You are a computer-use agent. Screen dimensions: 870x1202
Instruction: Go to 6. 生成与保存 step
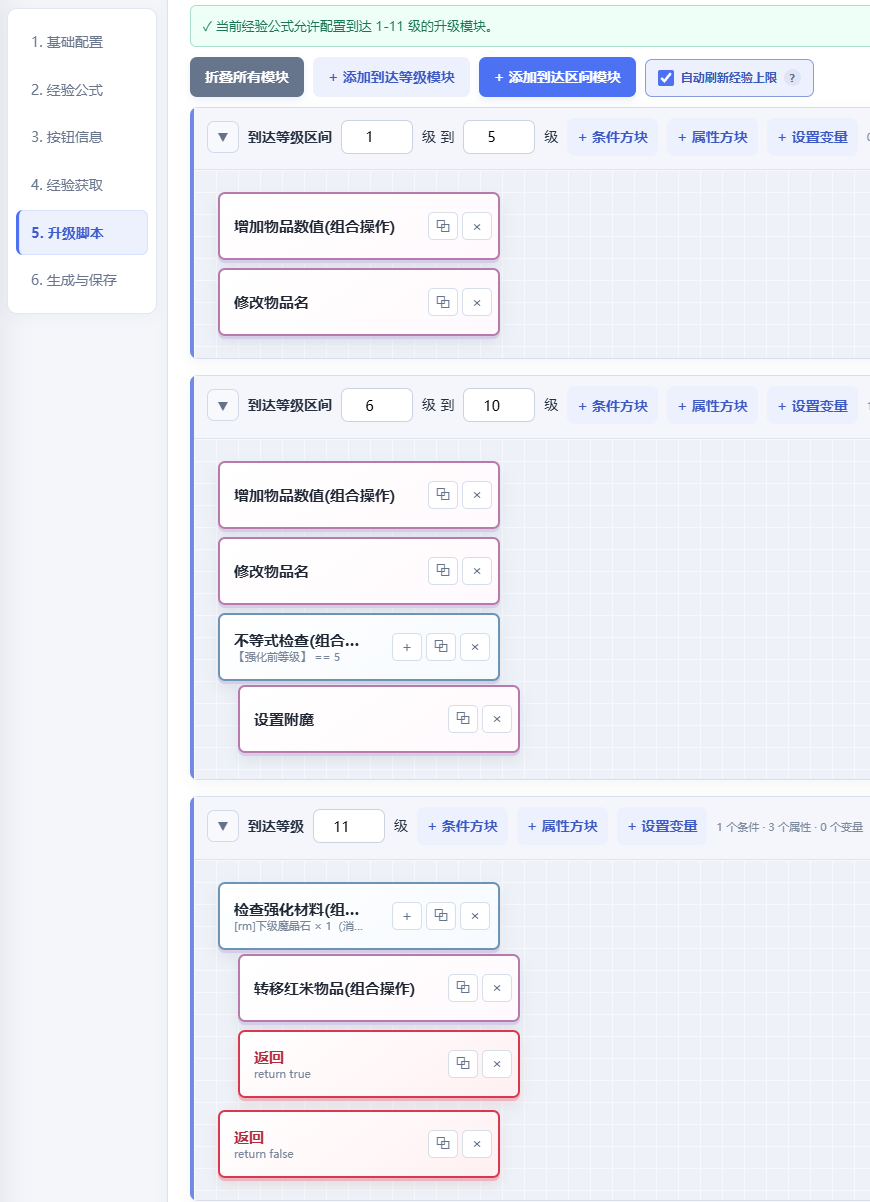click(x=82, y=280)
